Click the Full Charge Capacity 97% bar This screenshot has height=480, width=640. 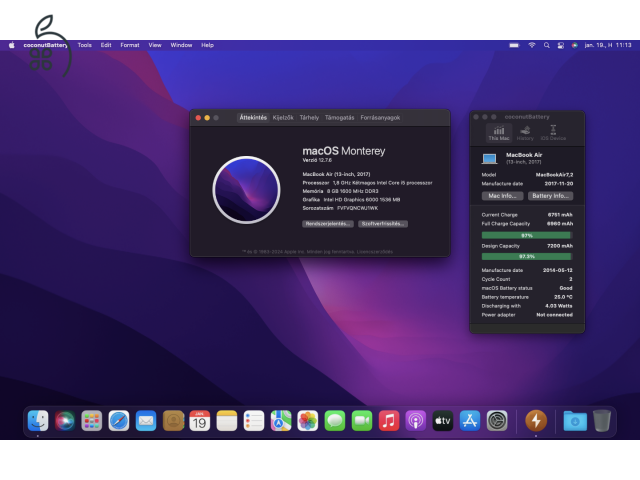527,235
